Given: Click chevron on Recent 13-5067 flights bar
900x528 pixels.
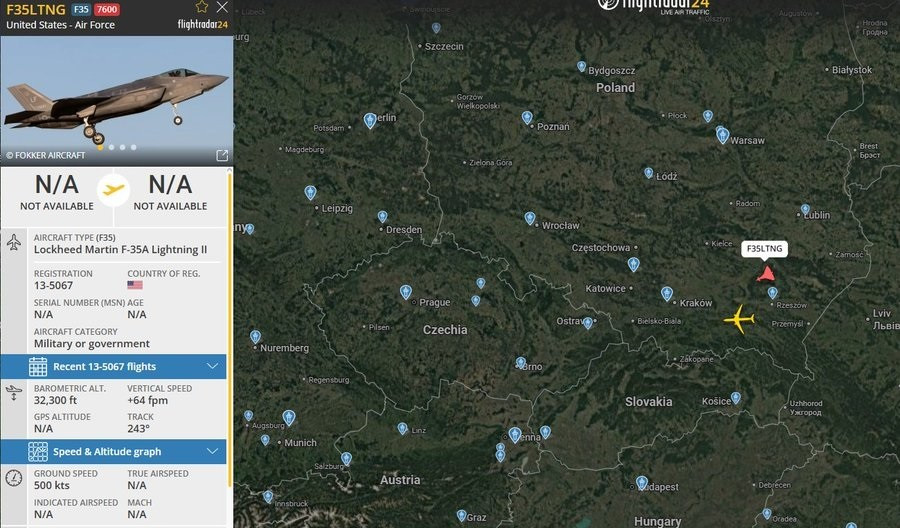Looking at the screenshot, I should pos(212,366).
